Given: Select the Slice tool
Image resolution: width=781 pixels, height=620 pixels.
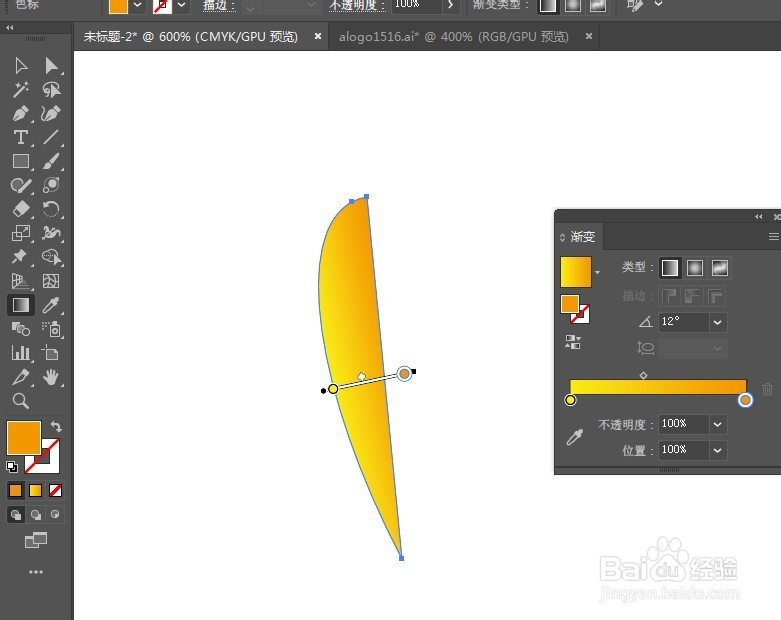Looking at the screenshot, I should [x=21, y=377].
